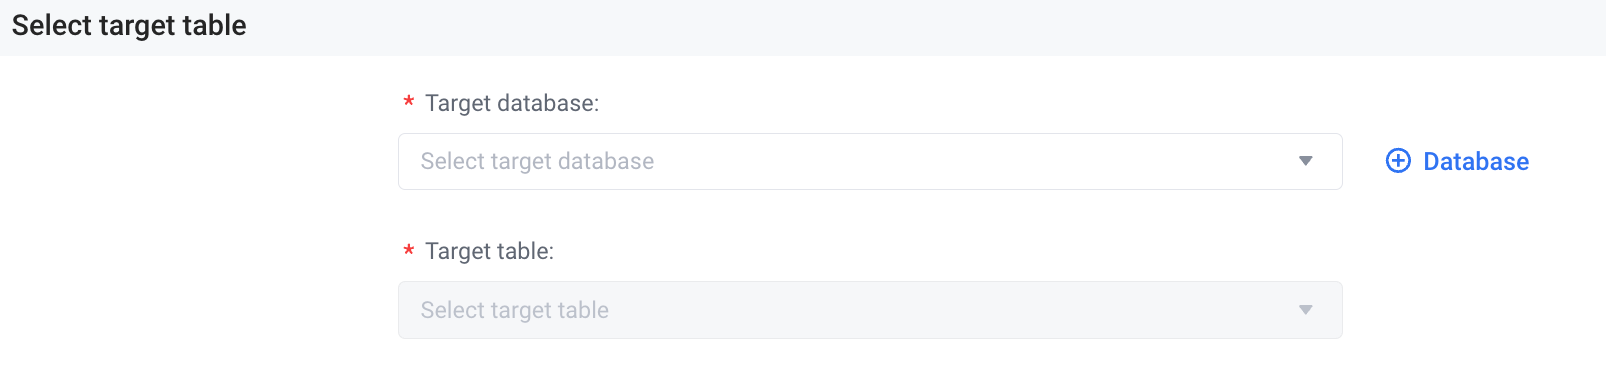This screenshot has height=370, width=1606.
Task: Add a new database via blue plus
Action: coord(1398,161)
